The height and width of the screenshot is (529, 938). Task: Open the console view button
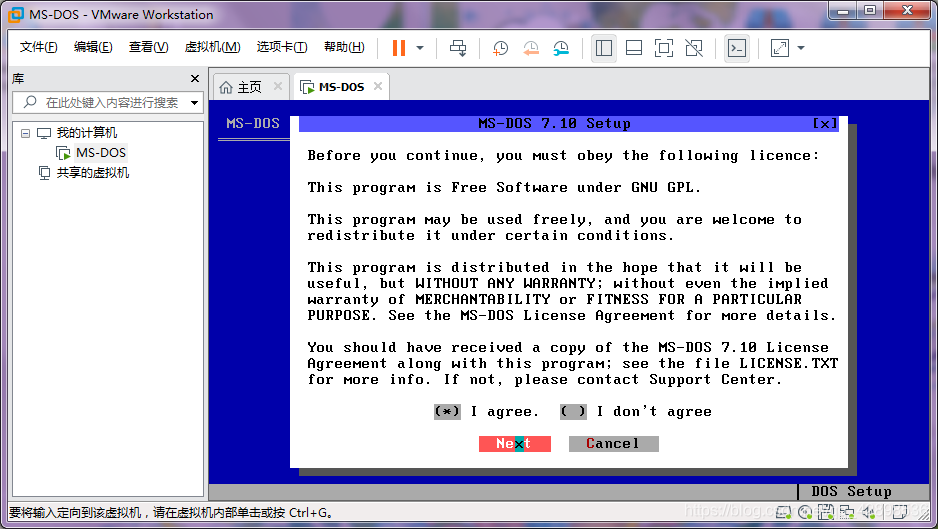point(736,48)
